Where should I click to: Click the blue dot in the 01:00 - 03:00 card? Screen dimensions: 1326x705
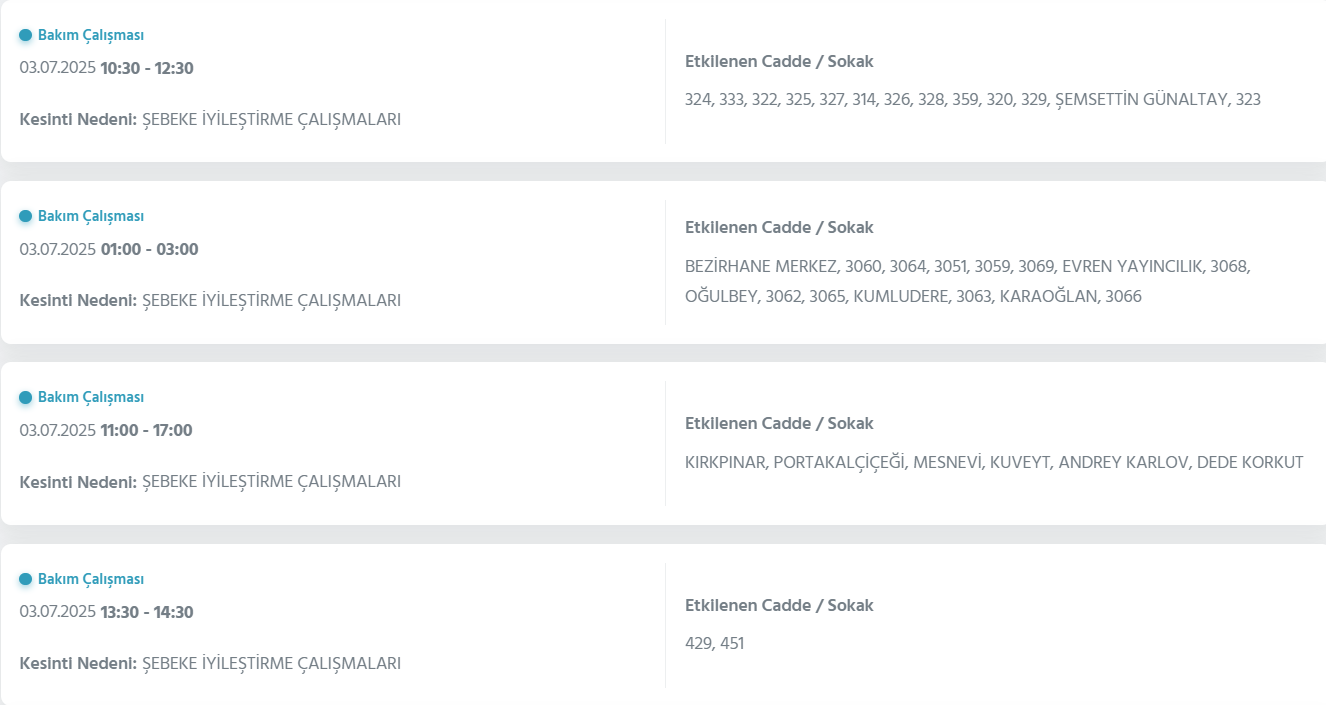[26, 217]
